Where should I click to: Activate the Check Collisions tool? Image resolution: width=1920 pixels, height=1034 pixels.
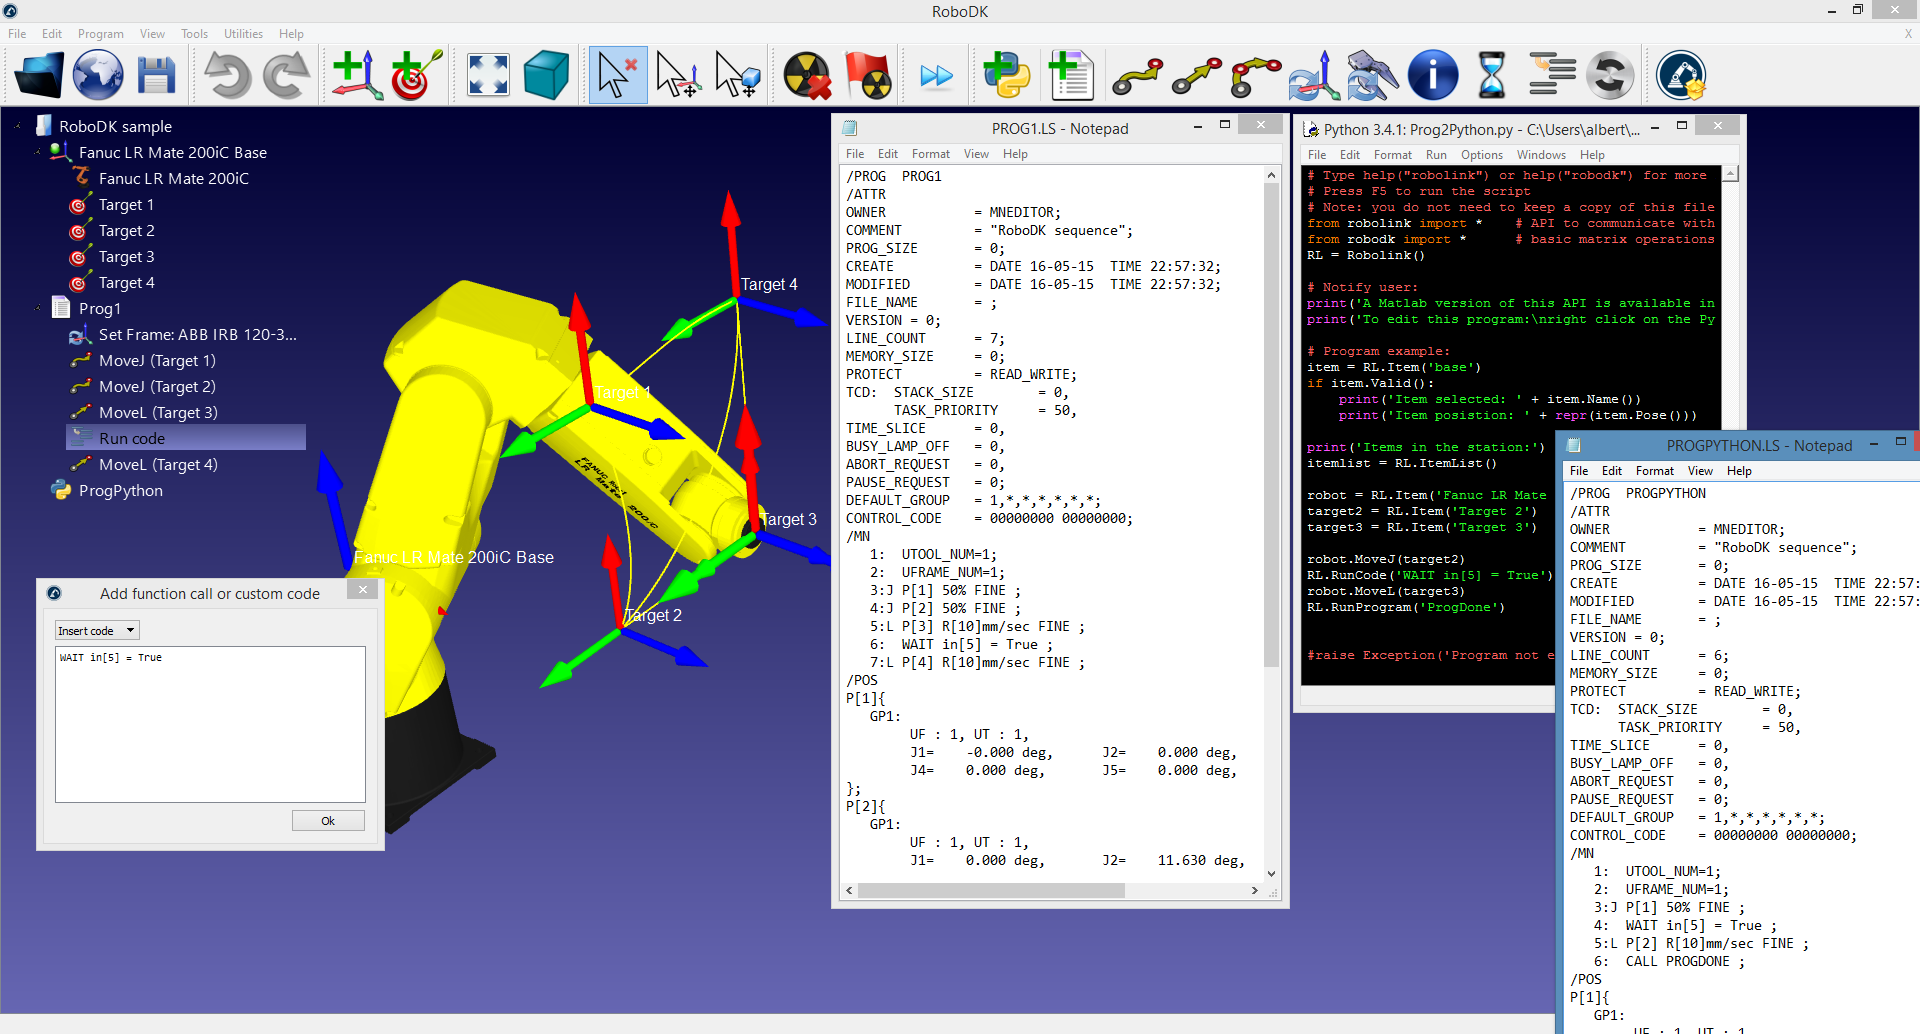click(808, 74)
